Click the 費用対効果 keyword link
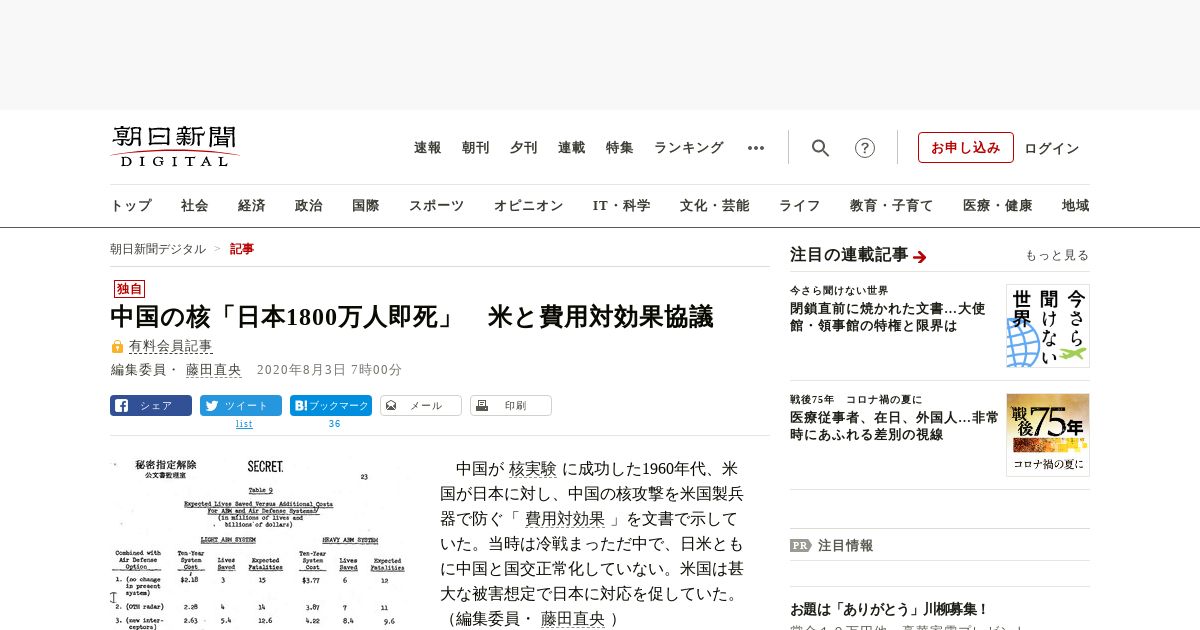Image resolution: width=1200 pixels, height=630 pixels. click(565, 519)
